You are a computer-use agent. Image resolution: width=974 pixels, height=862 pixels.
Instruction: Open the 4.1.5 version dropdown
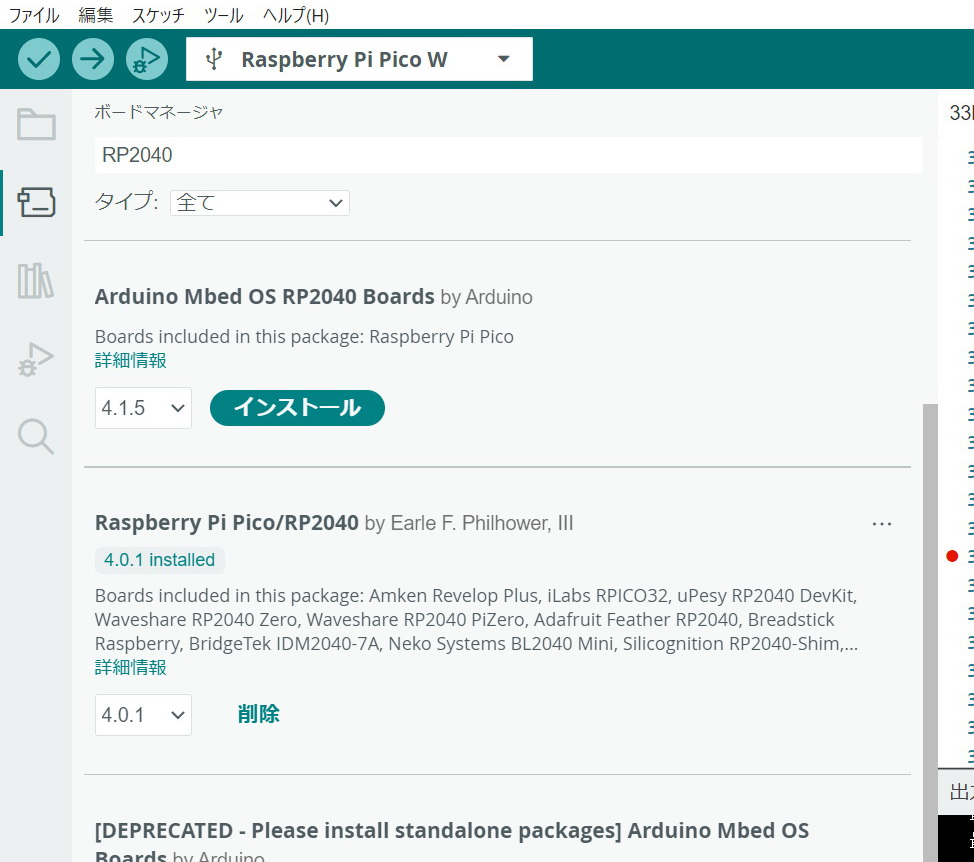pyautogui.click(x=143, y=408)
